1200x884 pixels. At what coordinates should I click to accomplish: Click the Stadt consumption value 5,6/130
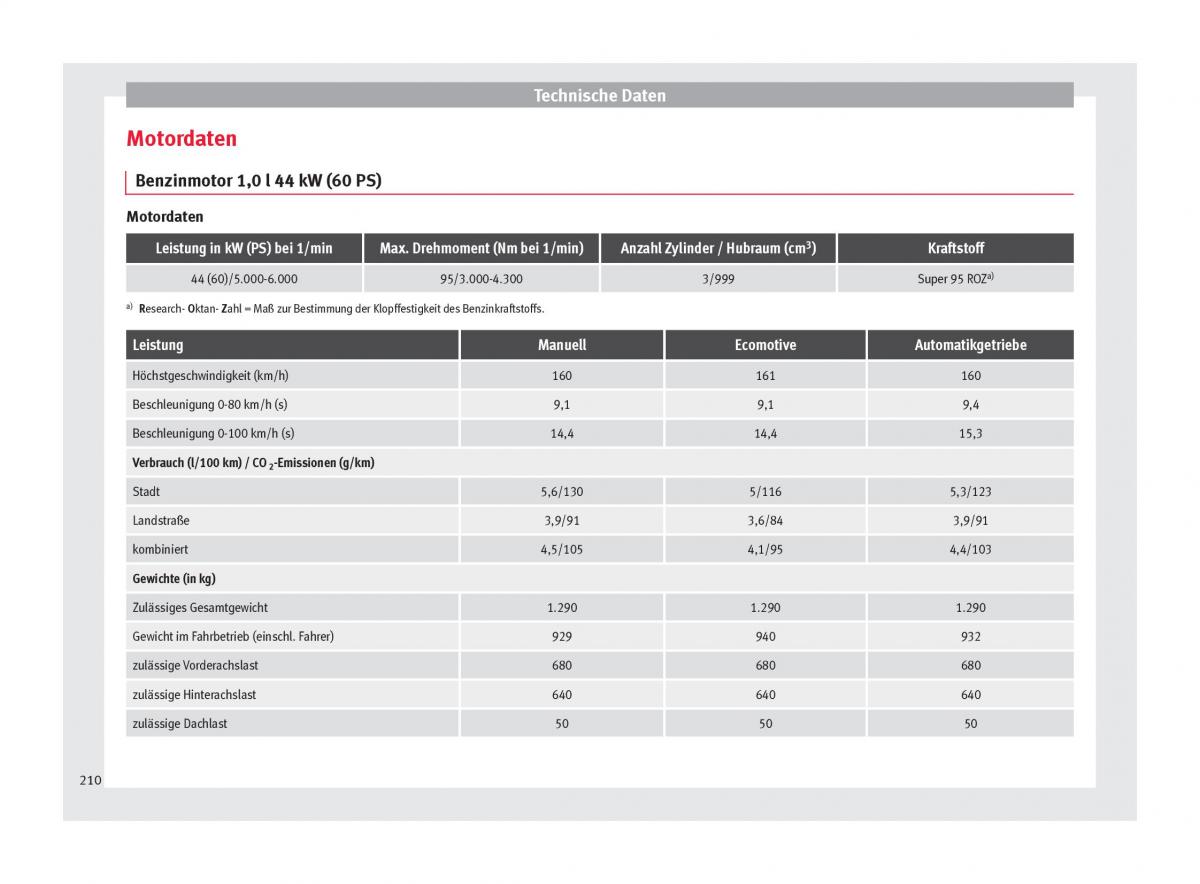[x=561, y=492]
